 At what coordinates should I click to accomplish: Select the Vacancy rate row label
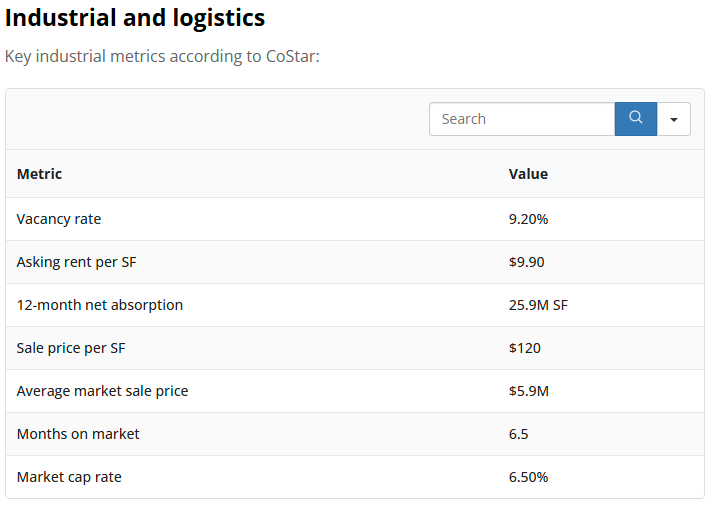59,219
